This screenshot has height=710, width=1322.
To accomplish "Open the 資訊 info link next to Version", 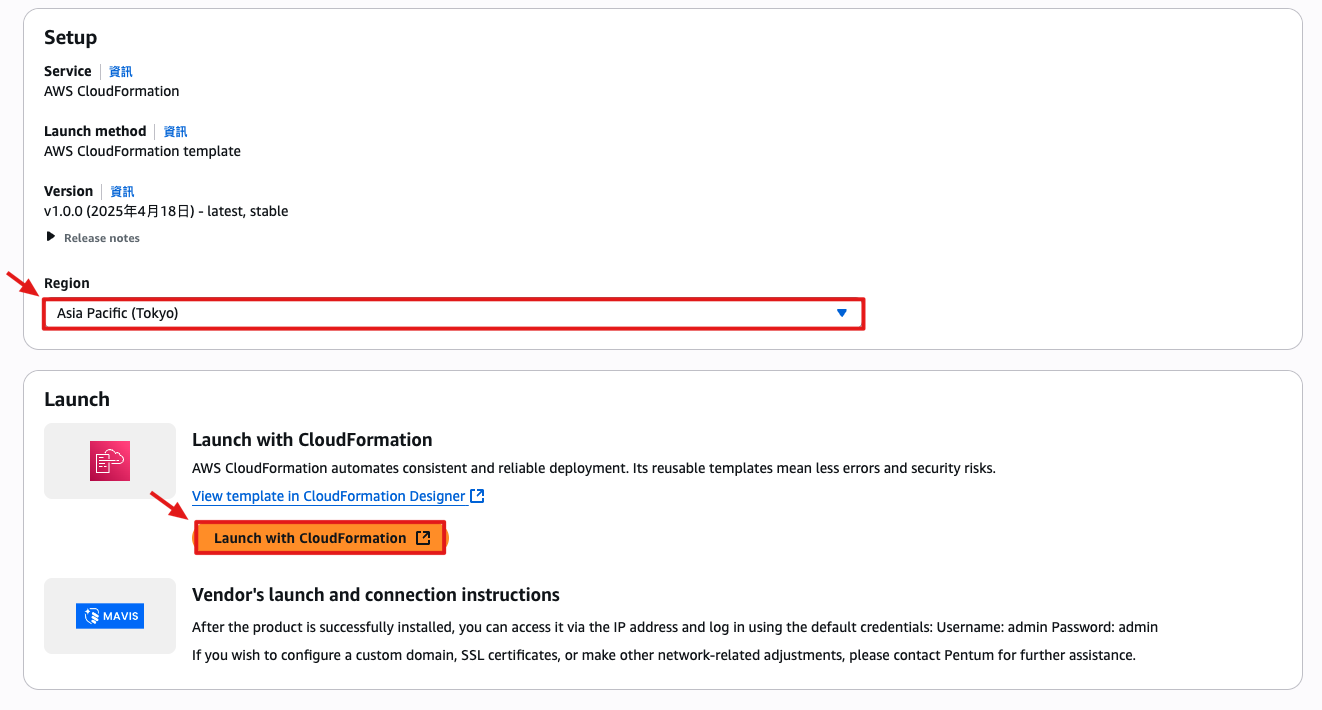I will (122, 192).
